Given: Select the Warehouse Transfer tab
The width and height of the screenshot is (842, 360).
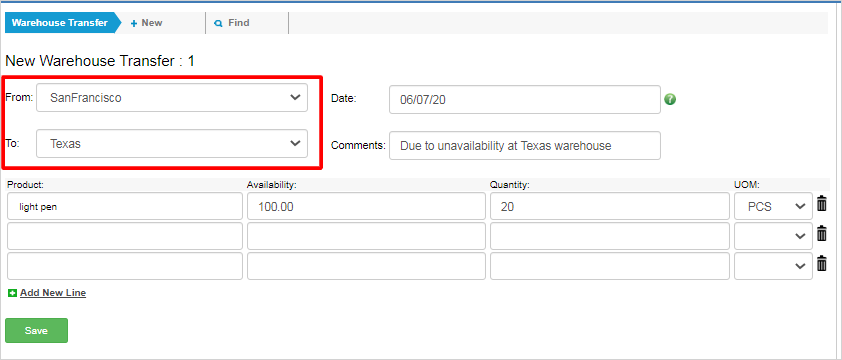Looking at the screenshot, I should click(x=60, y=23).
